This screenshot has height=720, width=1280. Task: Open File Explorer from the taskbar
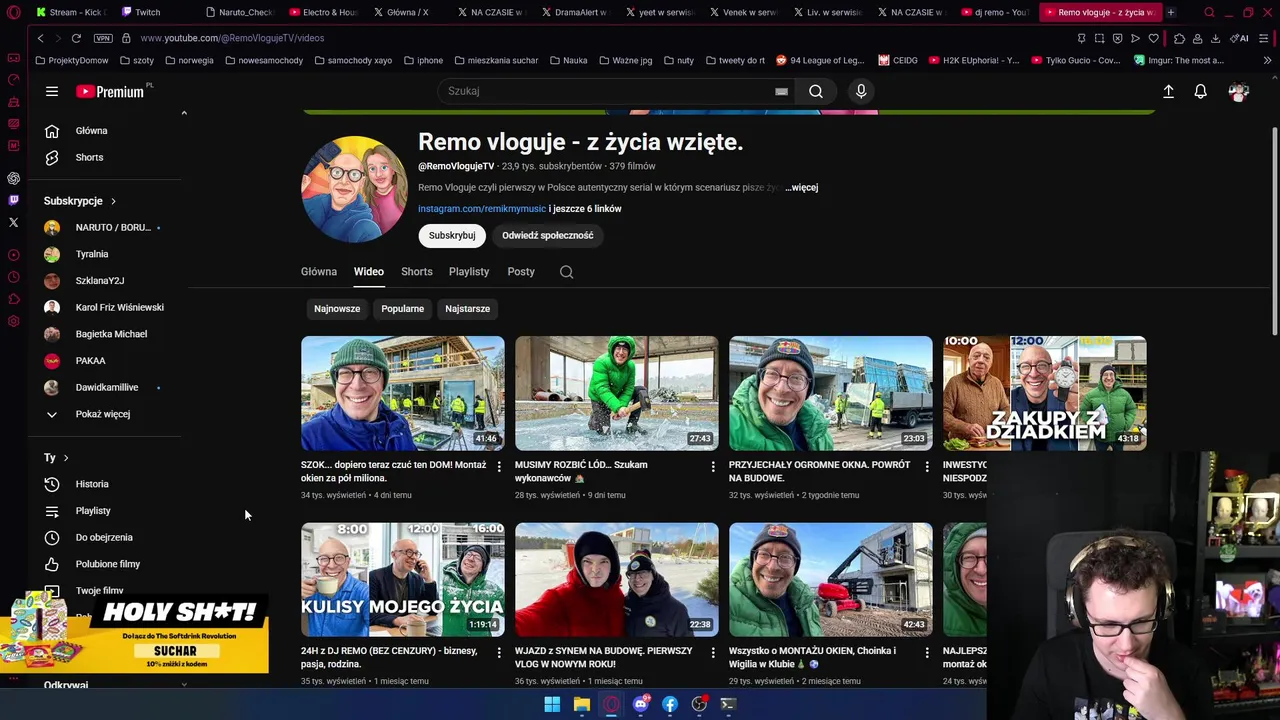[x=581, y=704]
